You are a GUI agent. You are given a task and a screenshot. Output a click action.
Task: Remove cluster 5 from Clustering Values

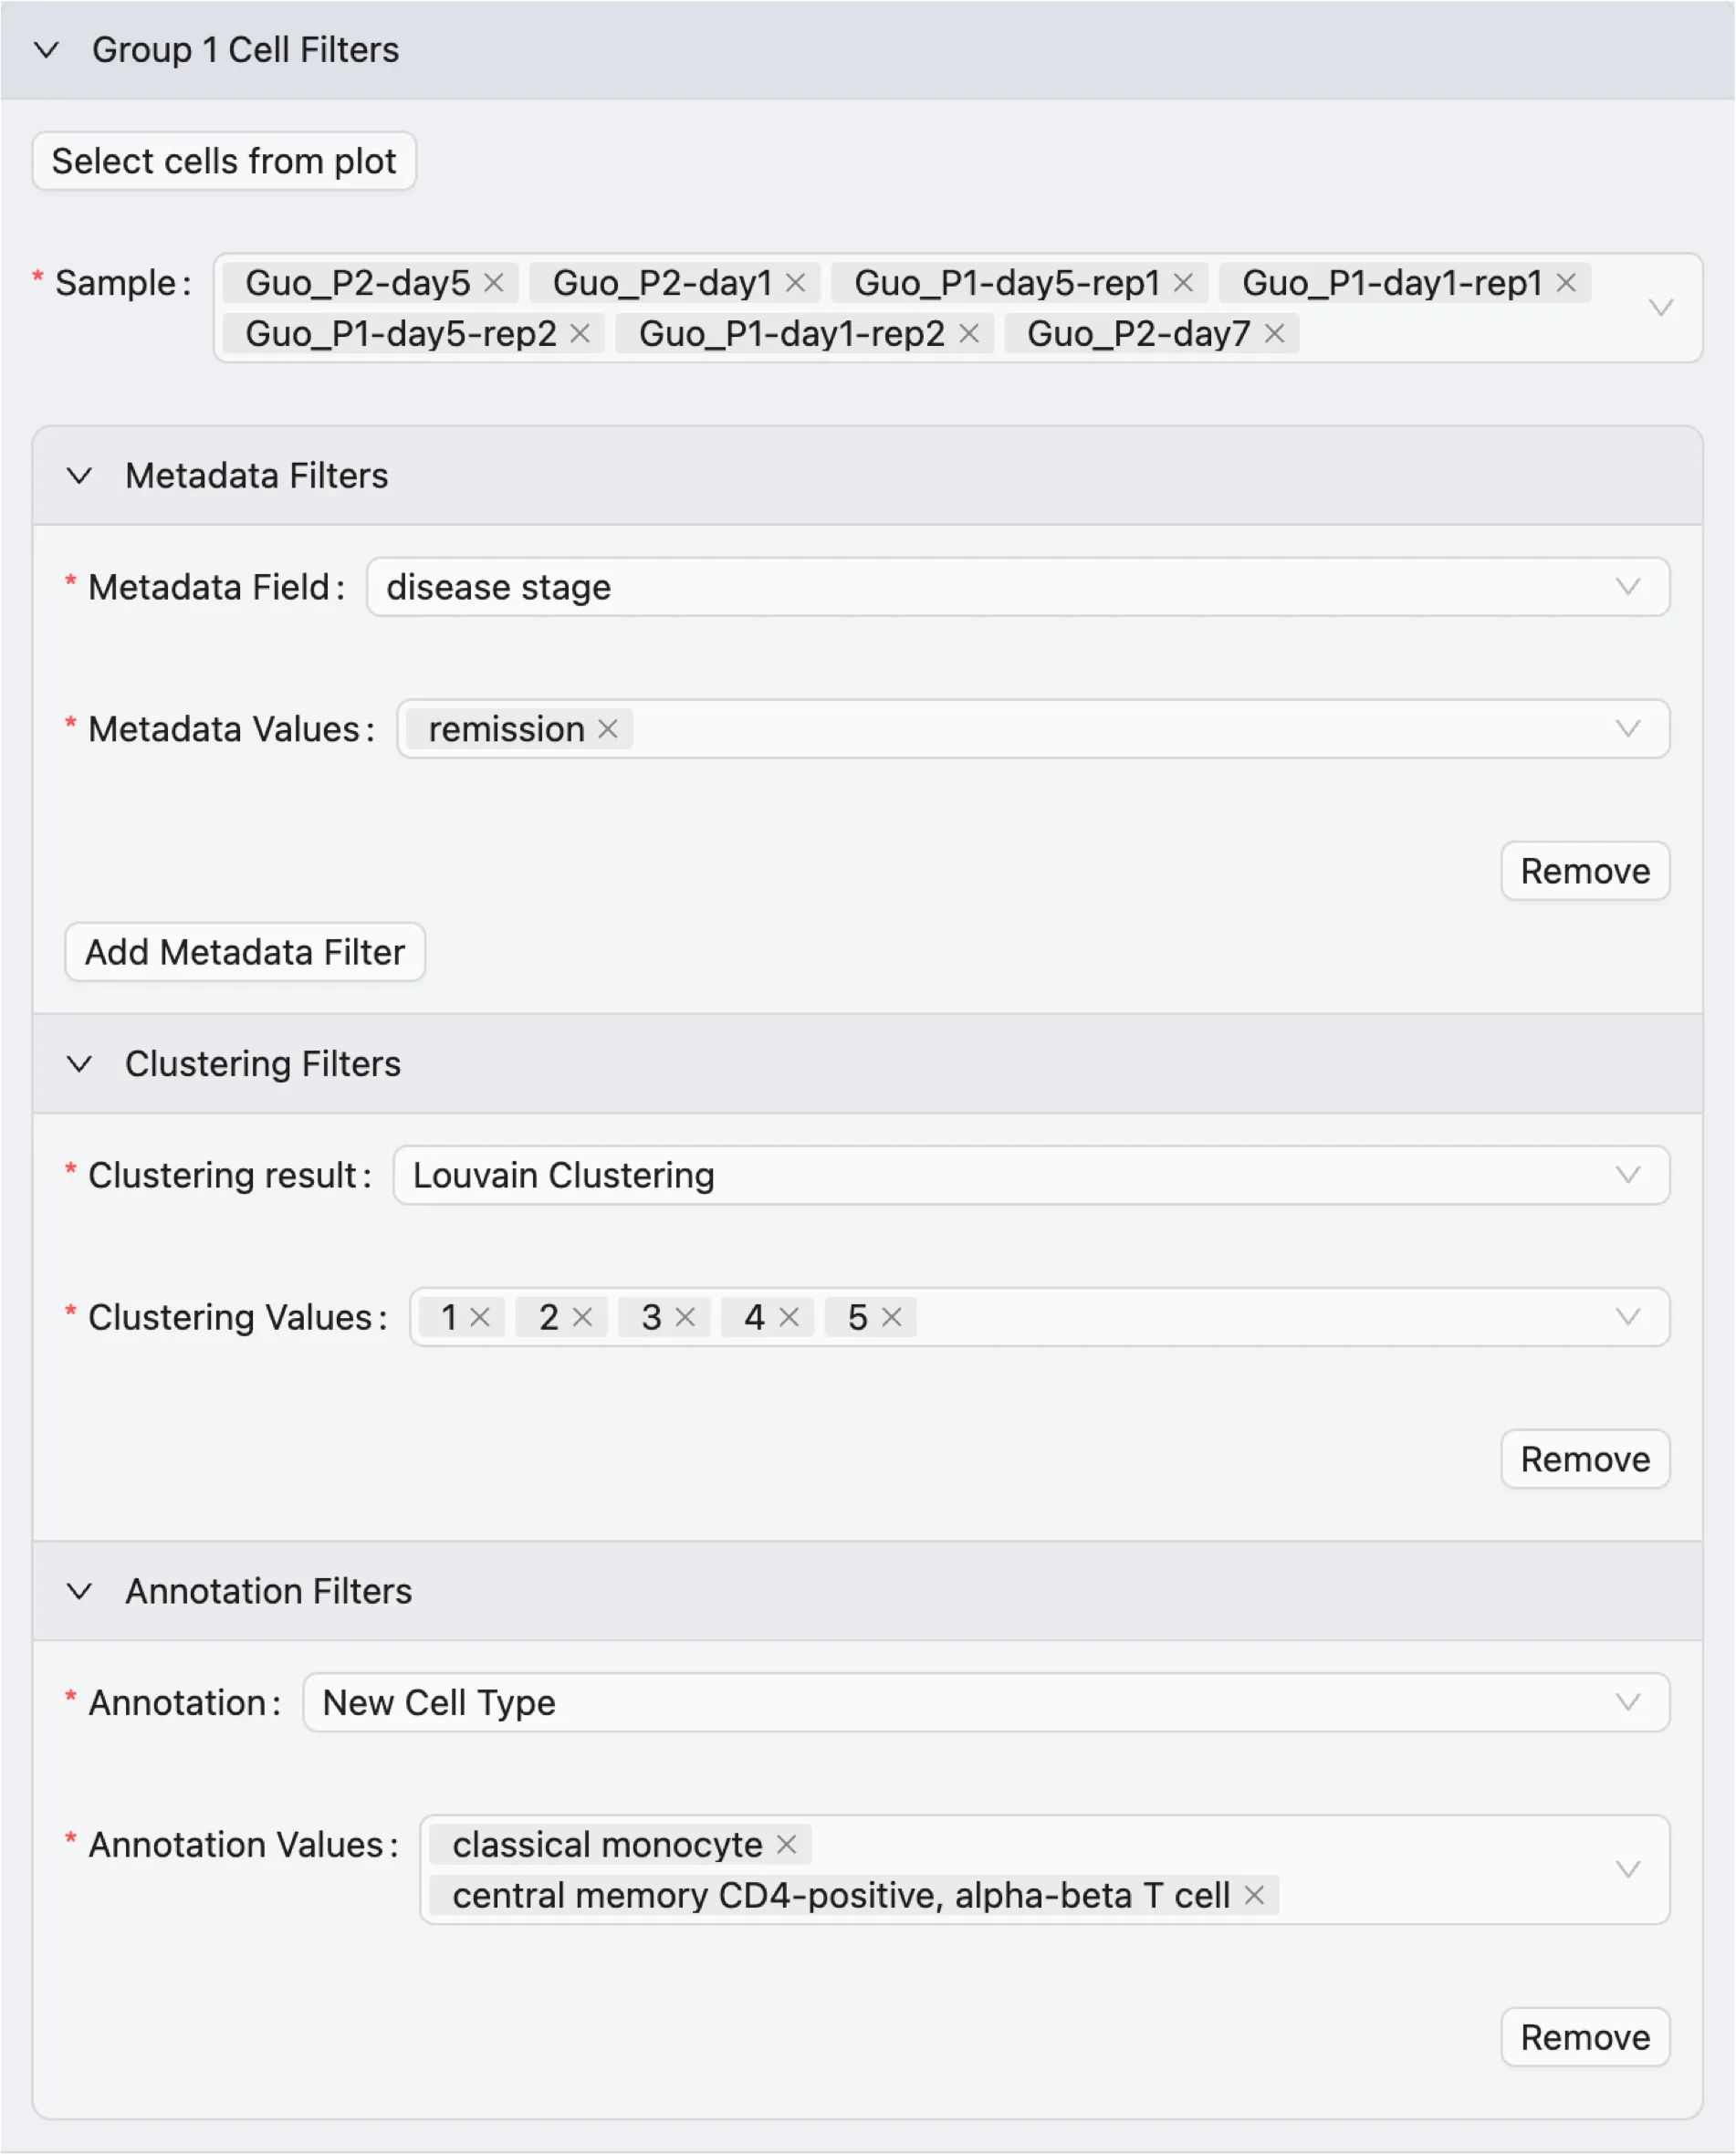point(892,1317)
